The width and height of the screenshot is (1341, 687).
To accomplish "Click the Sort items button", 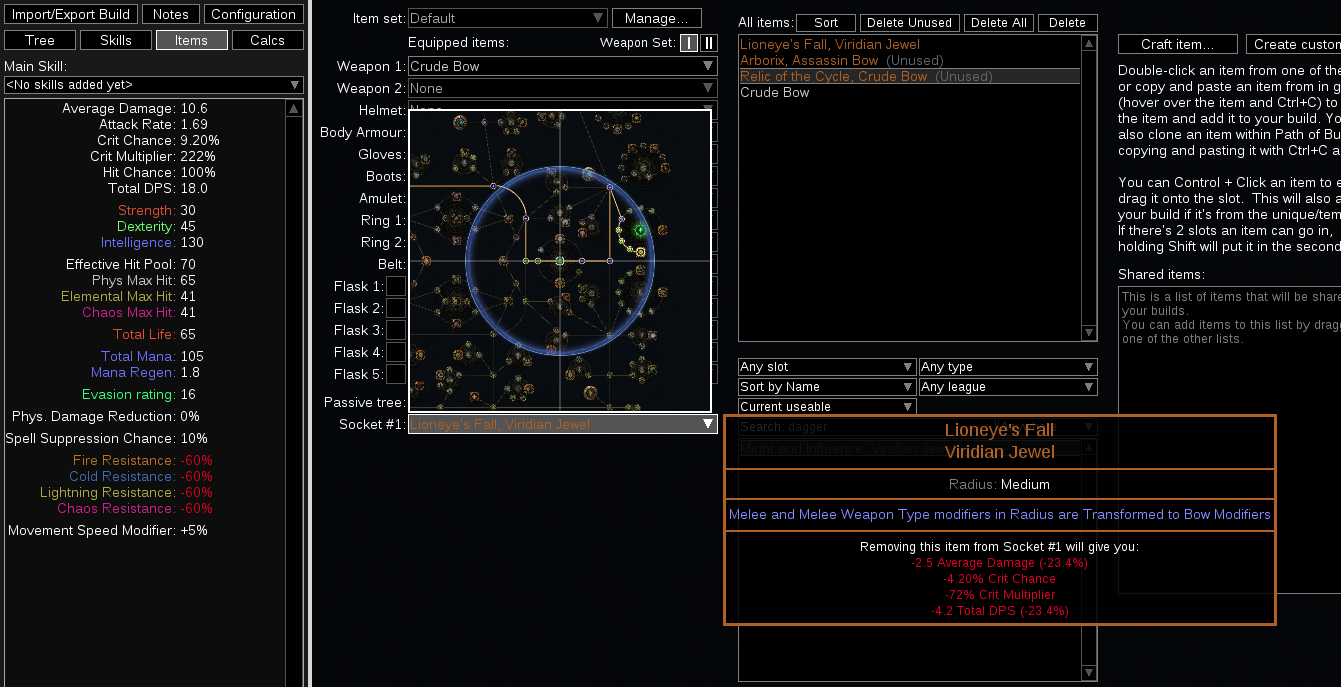I will click(x=826, y=22).
